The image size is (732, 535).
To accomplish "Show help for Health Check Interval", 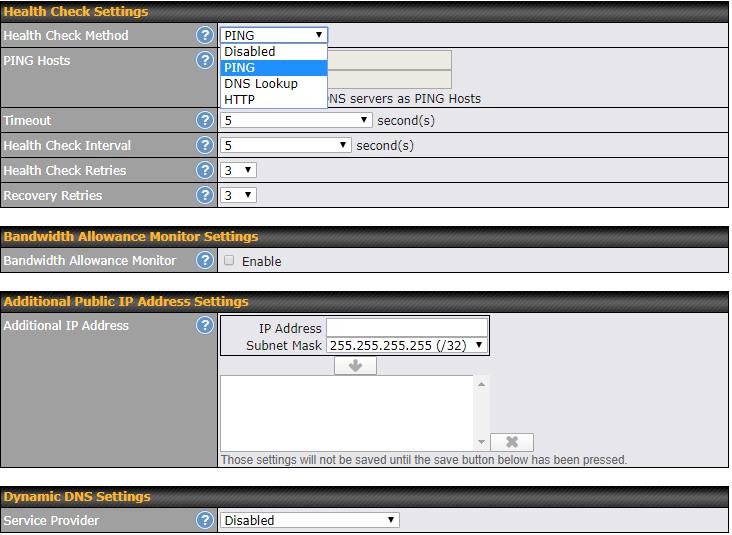I will click(x=205, y=145).
